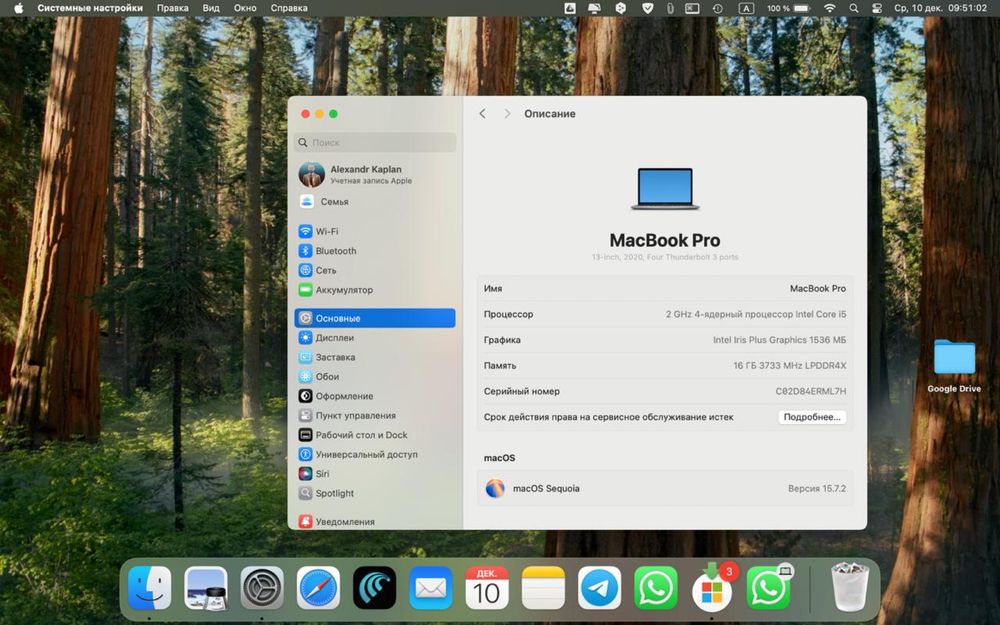Open Системные настройки menu
Screen dimensions: 1000x625
tap(90, 8)
